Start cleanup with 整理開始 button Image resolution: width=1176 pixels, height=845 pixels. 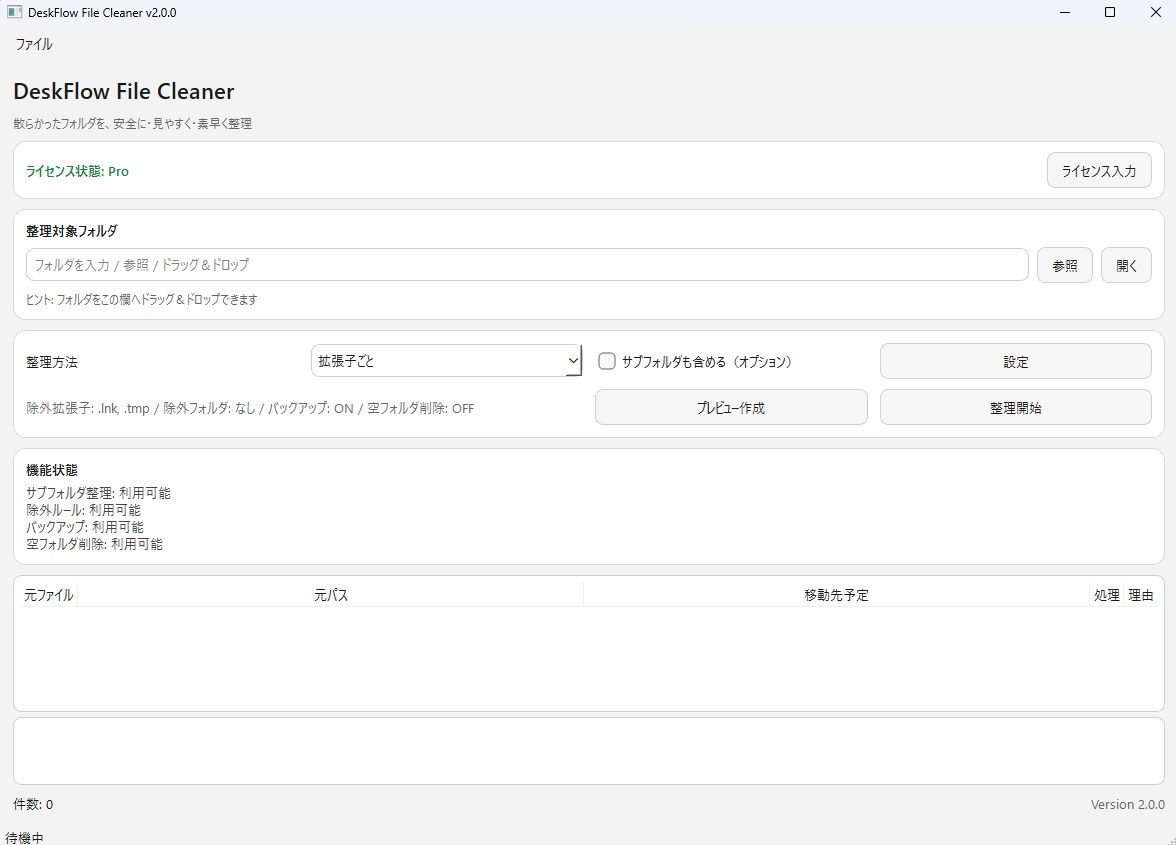1016,407
